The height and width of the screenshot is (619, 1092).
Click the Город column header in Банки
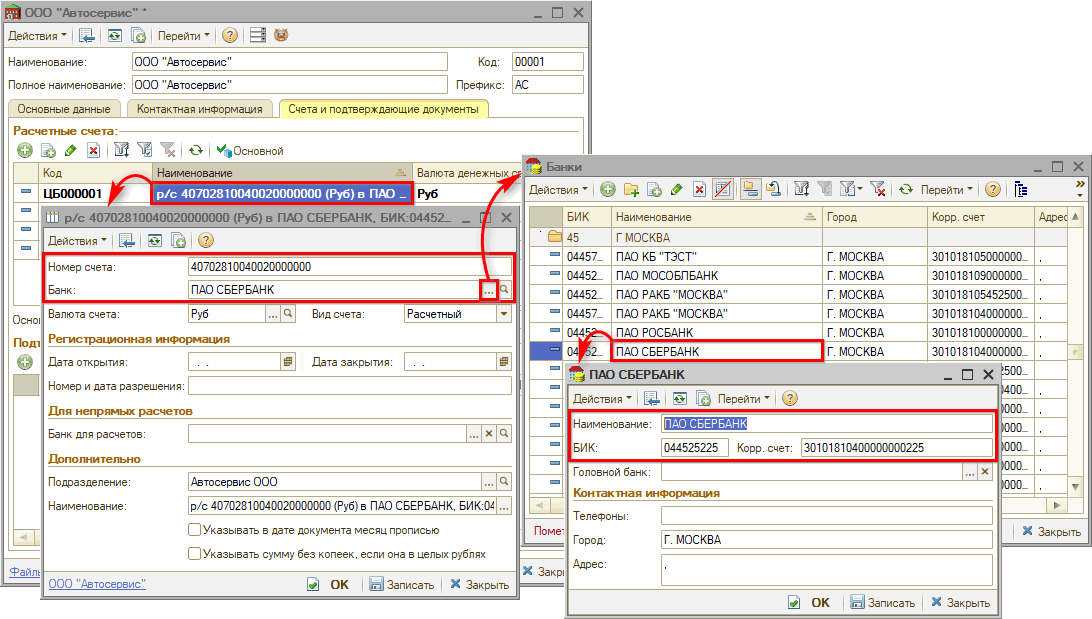[x=875, y=217]
